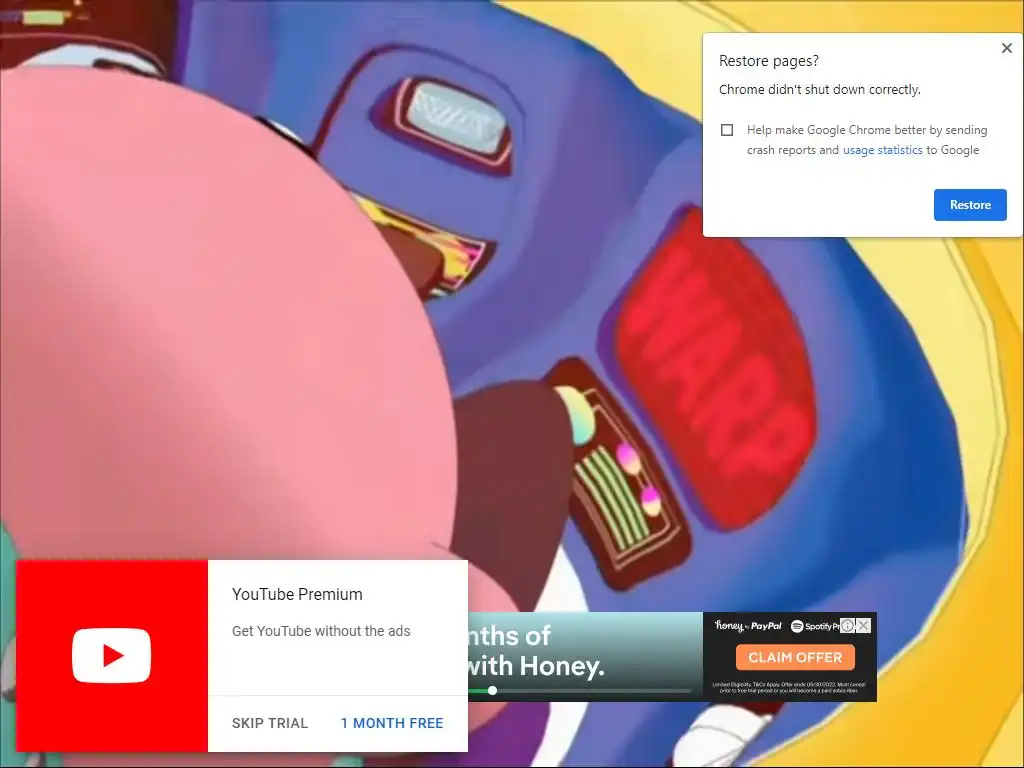Click "Restore pages?" dialog heading
The image size is (1024, 768).
(769, 61)
